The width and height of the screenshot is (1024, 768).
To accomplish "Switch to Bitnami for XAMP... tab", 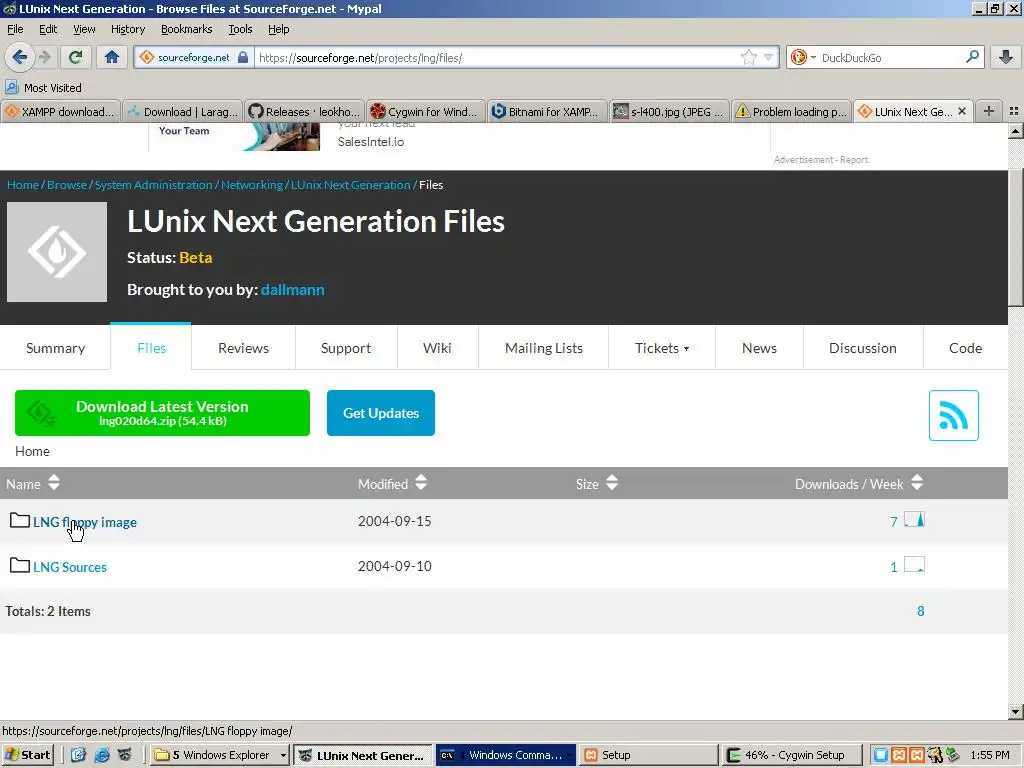I will click(x=547, y=112).
